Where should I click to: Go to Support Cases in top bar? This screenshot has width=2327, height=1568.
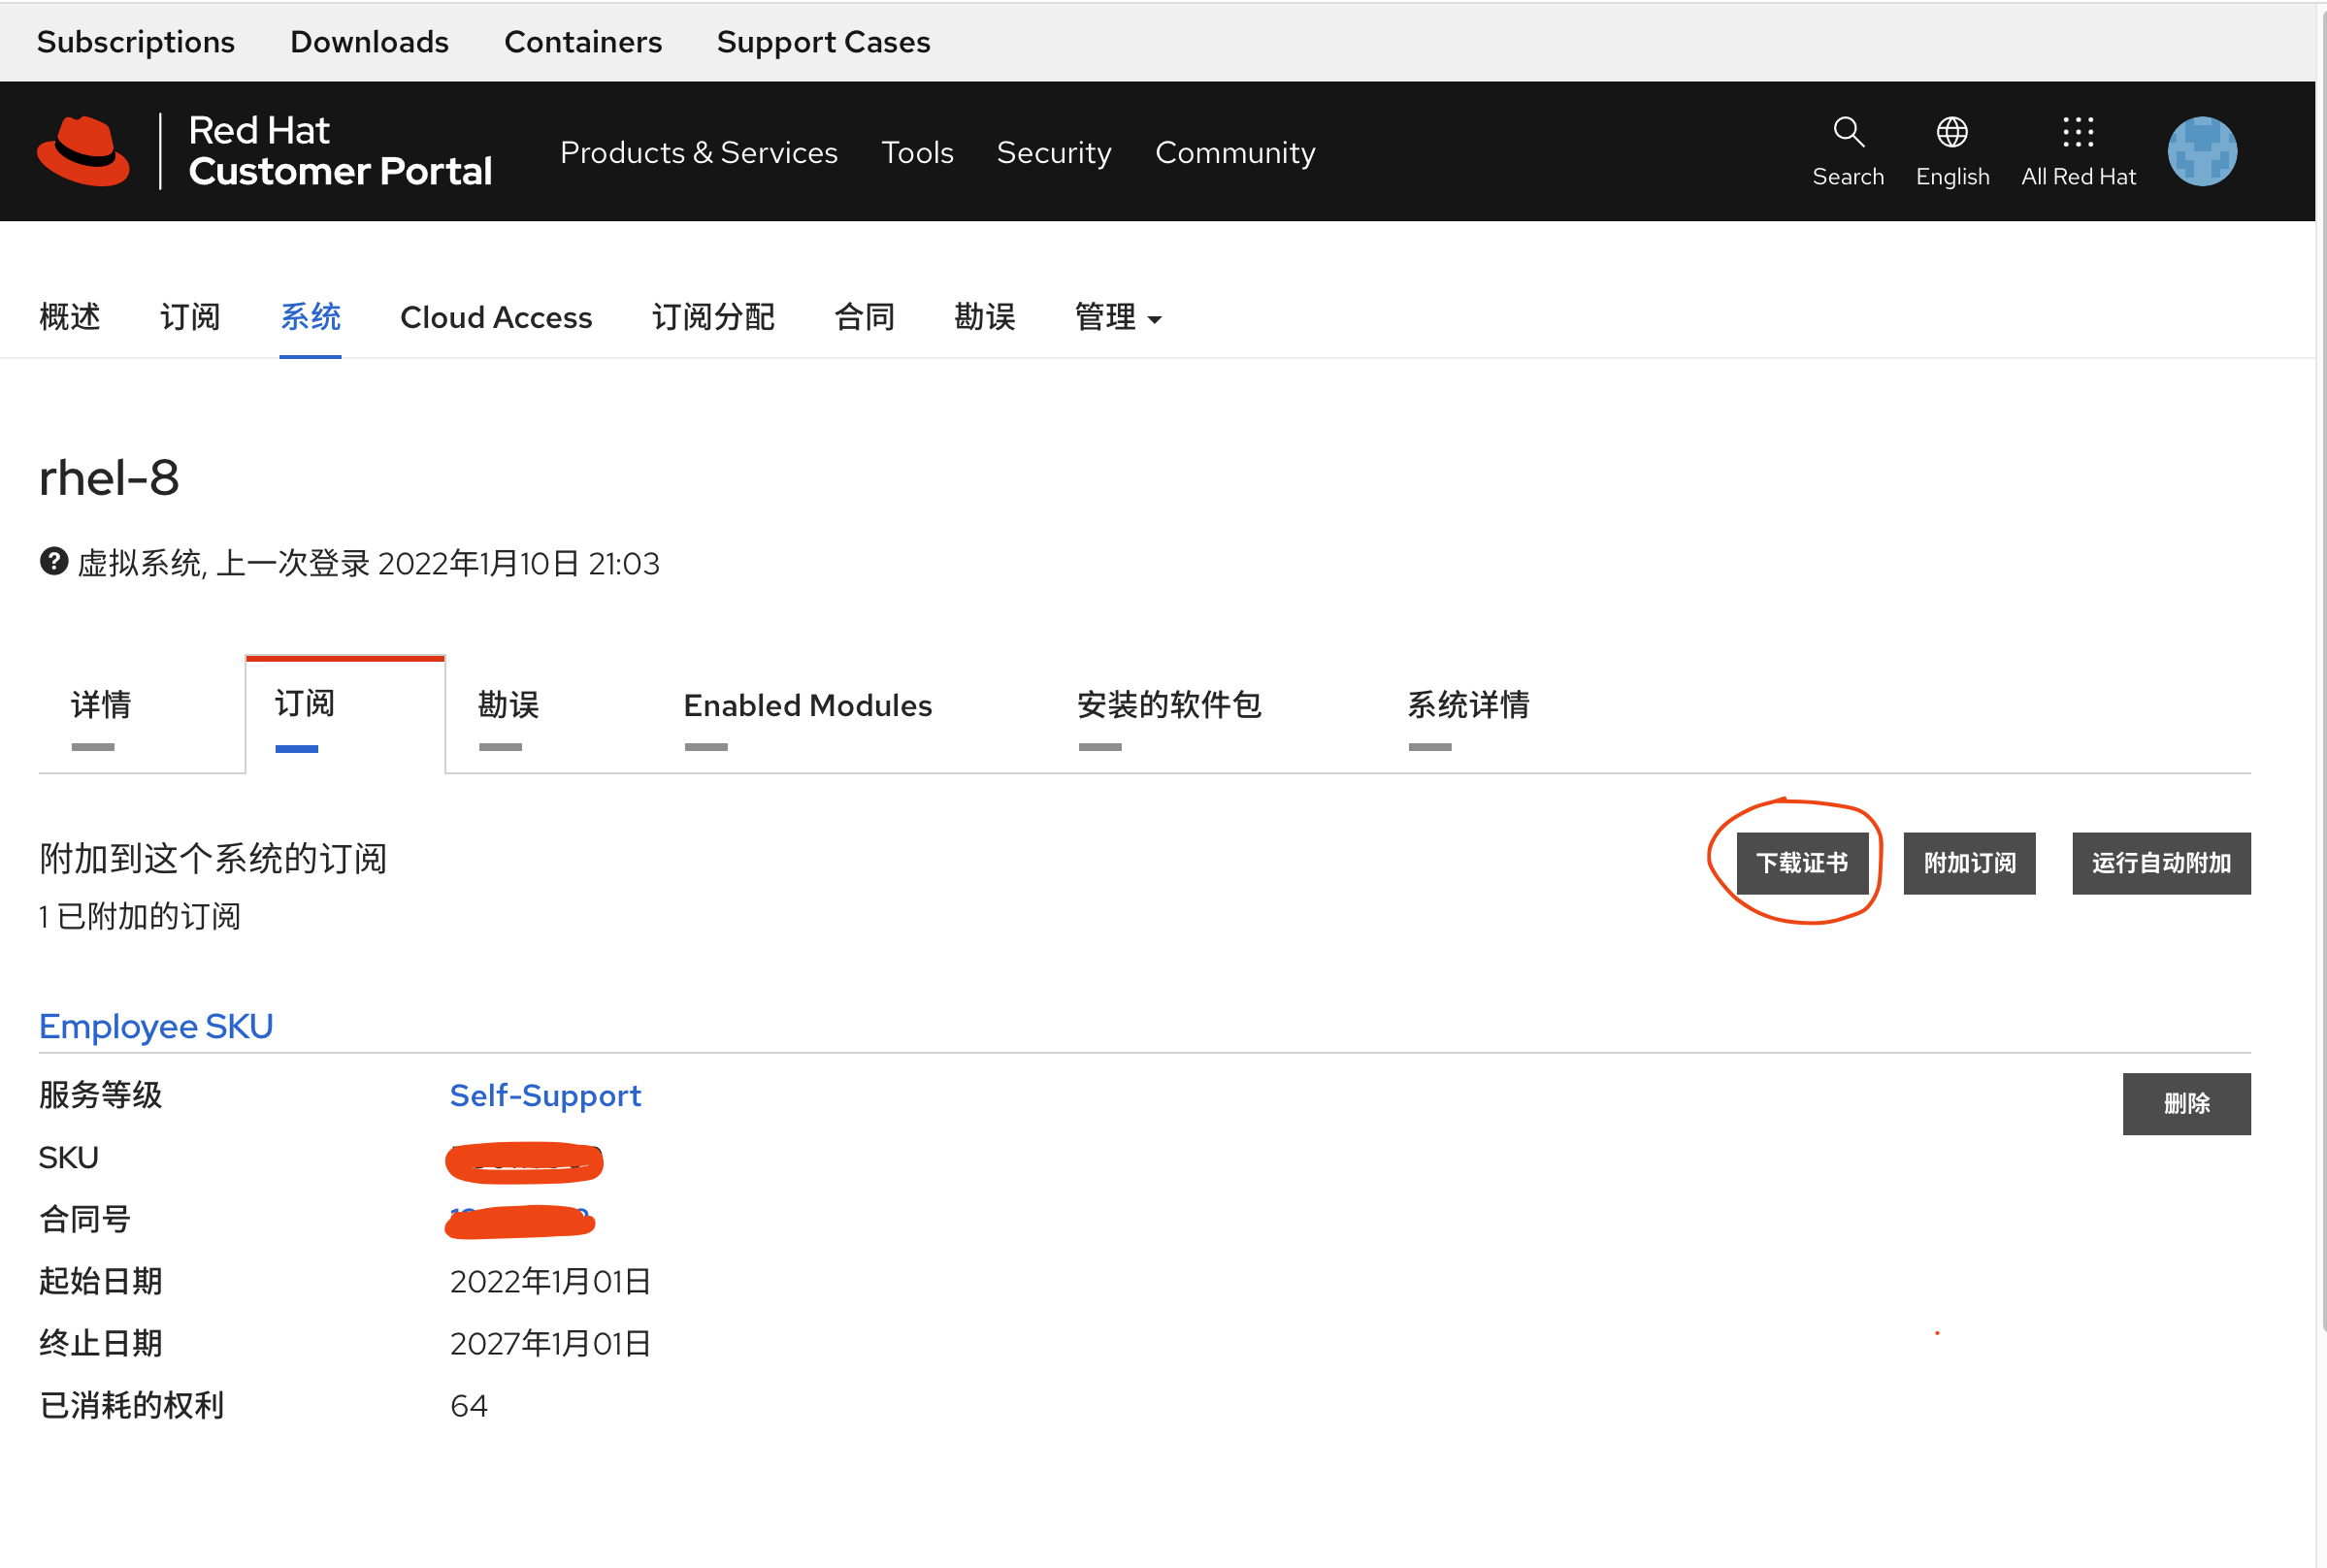[x=823, y=42]
